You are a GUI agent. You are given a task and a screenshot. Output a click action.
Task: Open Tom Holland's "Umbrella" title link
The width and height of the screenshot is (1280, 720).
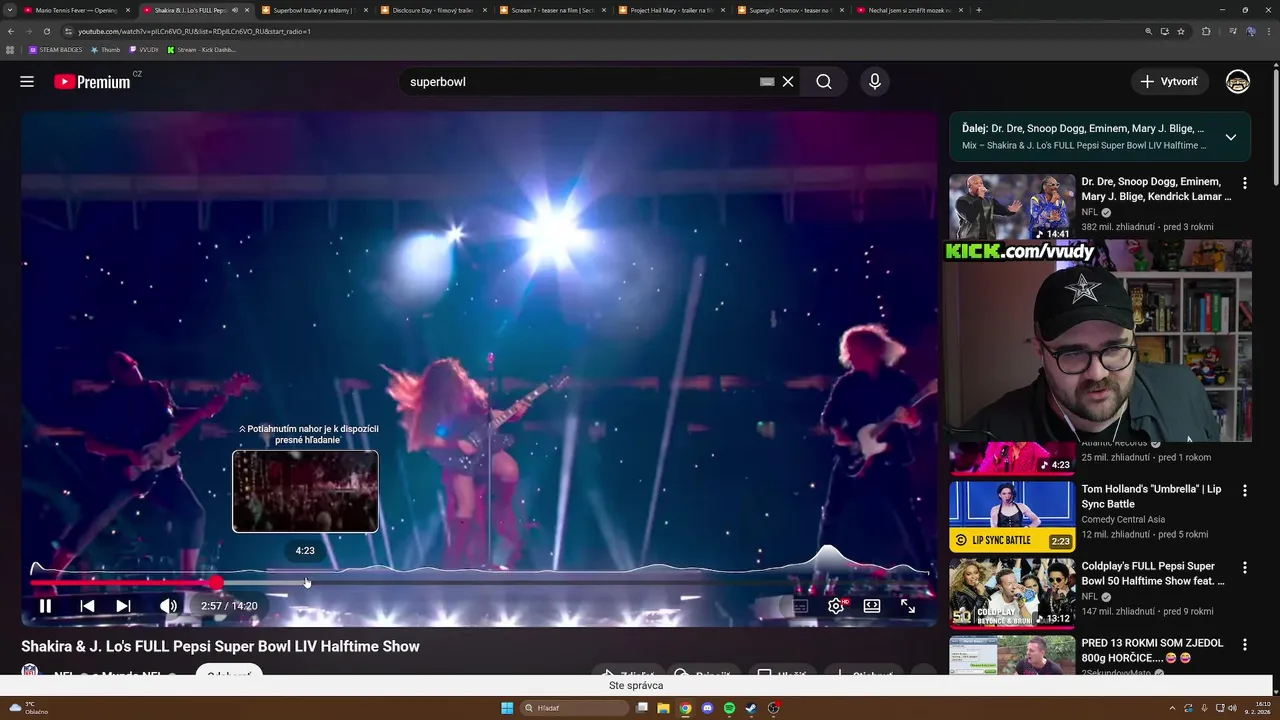point(1151,497)
